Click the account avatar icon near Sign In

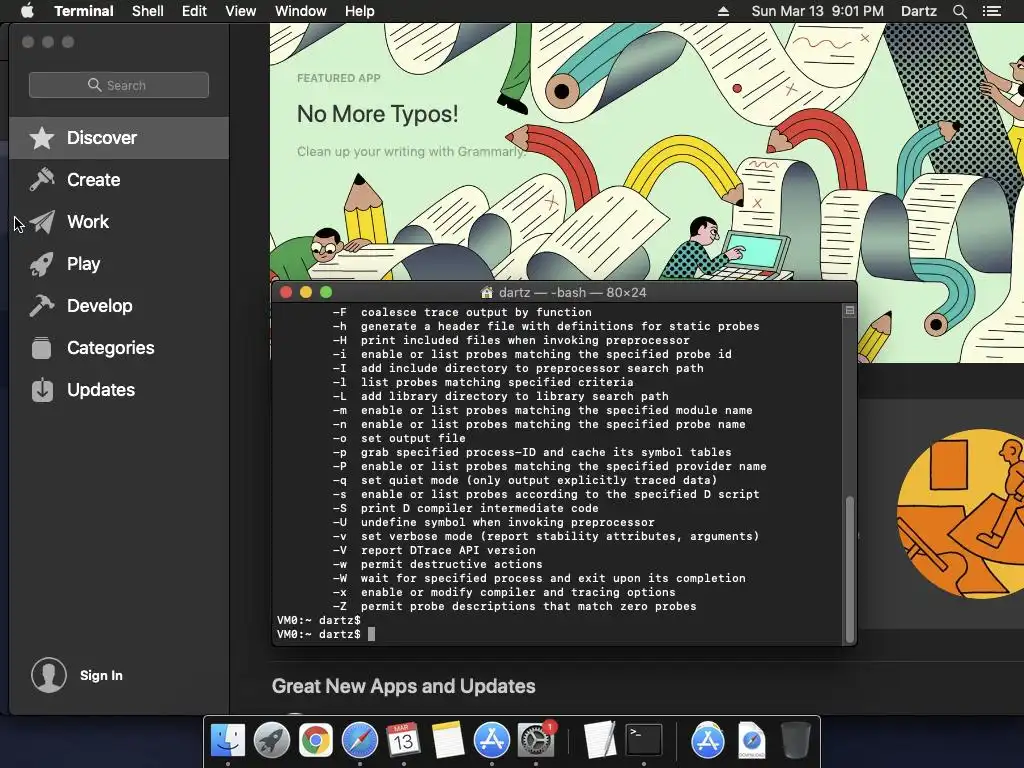(x=49, y=675)
